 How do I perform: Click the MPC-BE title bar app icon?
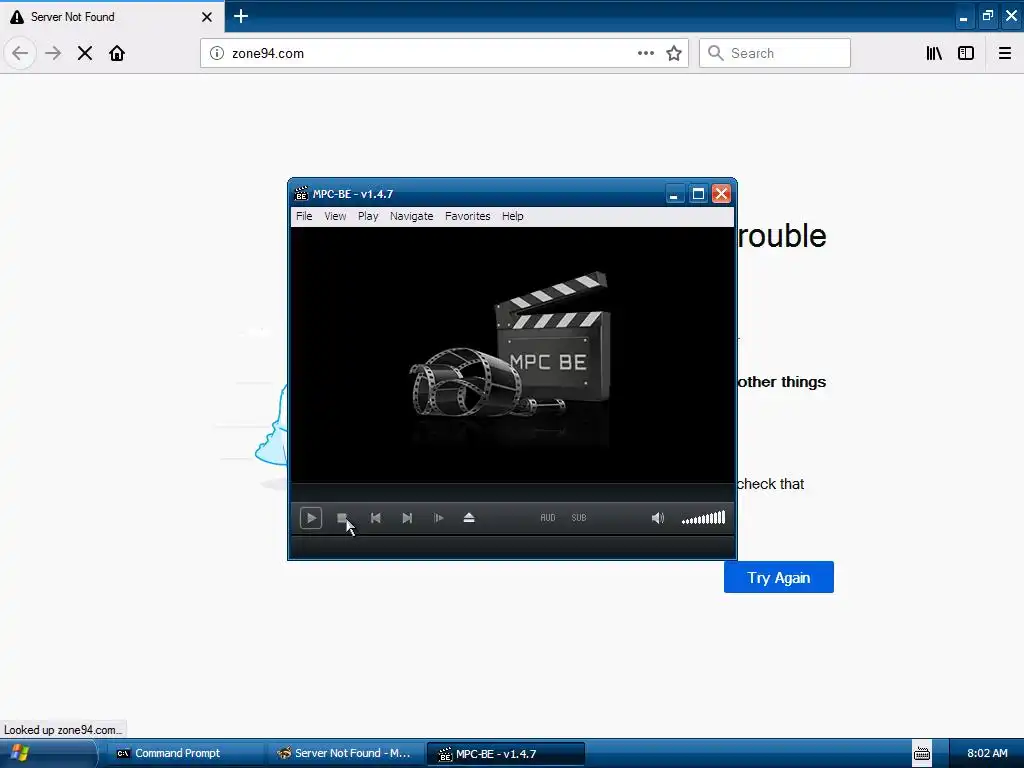301,194
